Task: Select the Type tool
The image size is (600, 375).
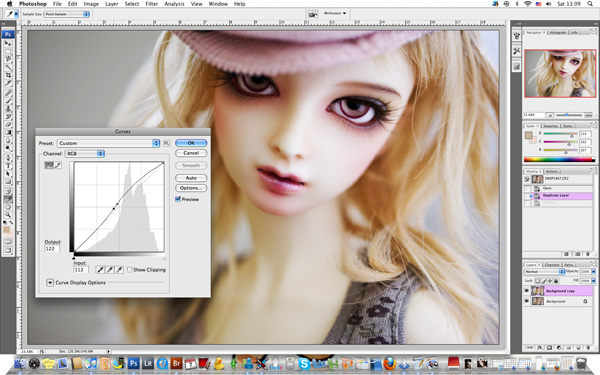Action: click(8, 166)
